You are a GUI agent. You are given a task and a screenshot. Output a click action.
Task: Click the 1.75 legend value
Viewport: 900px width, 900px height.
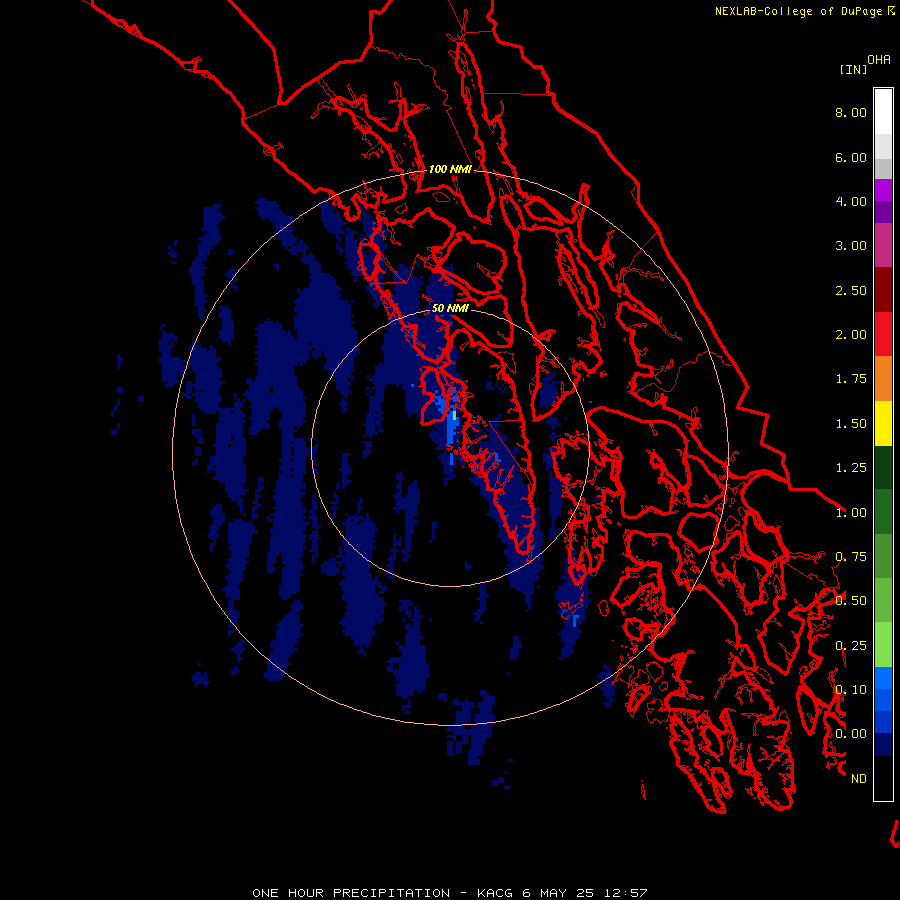(851, 379)
